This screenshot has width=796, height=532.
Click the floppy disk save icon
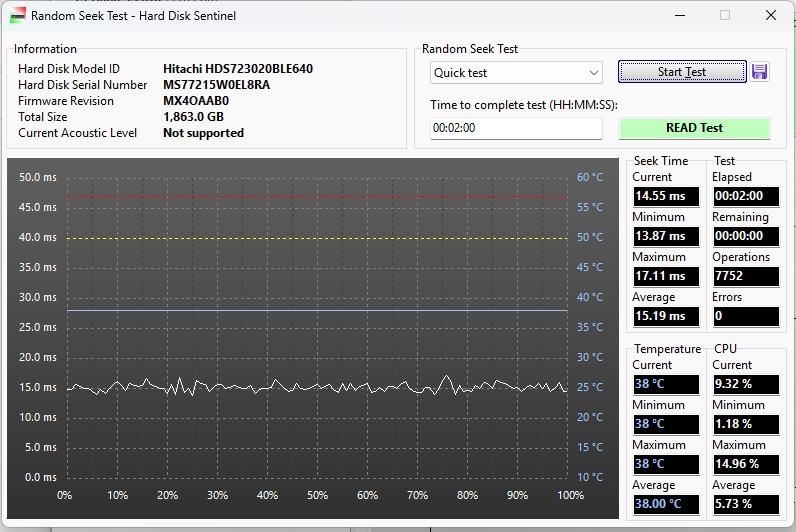pyautogui.click(x=759, y=72)
